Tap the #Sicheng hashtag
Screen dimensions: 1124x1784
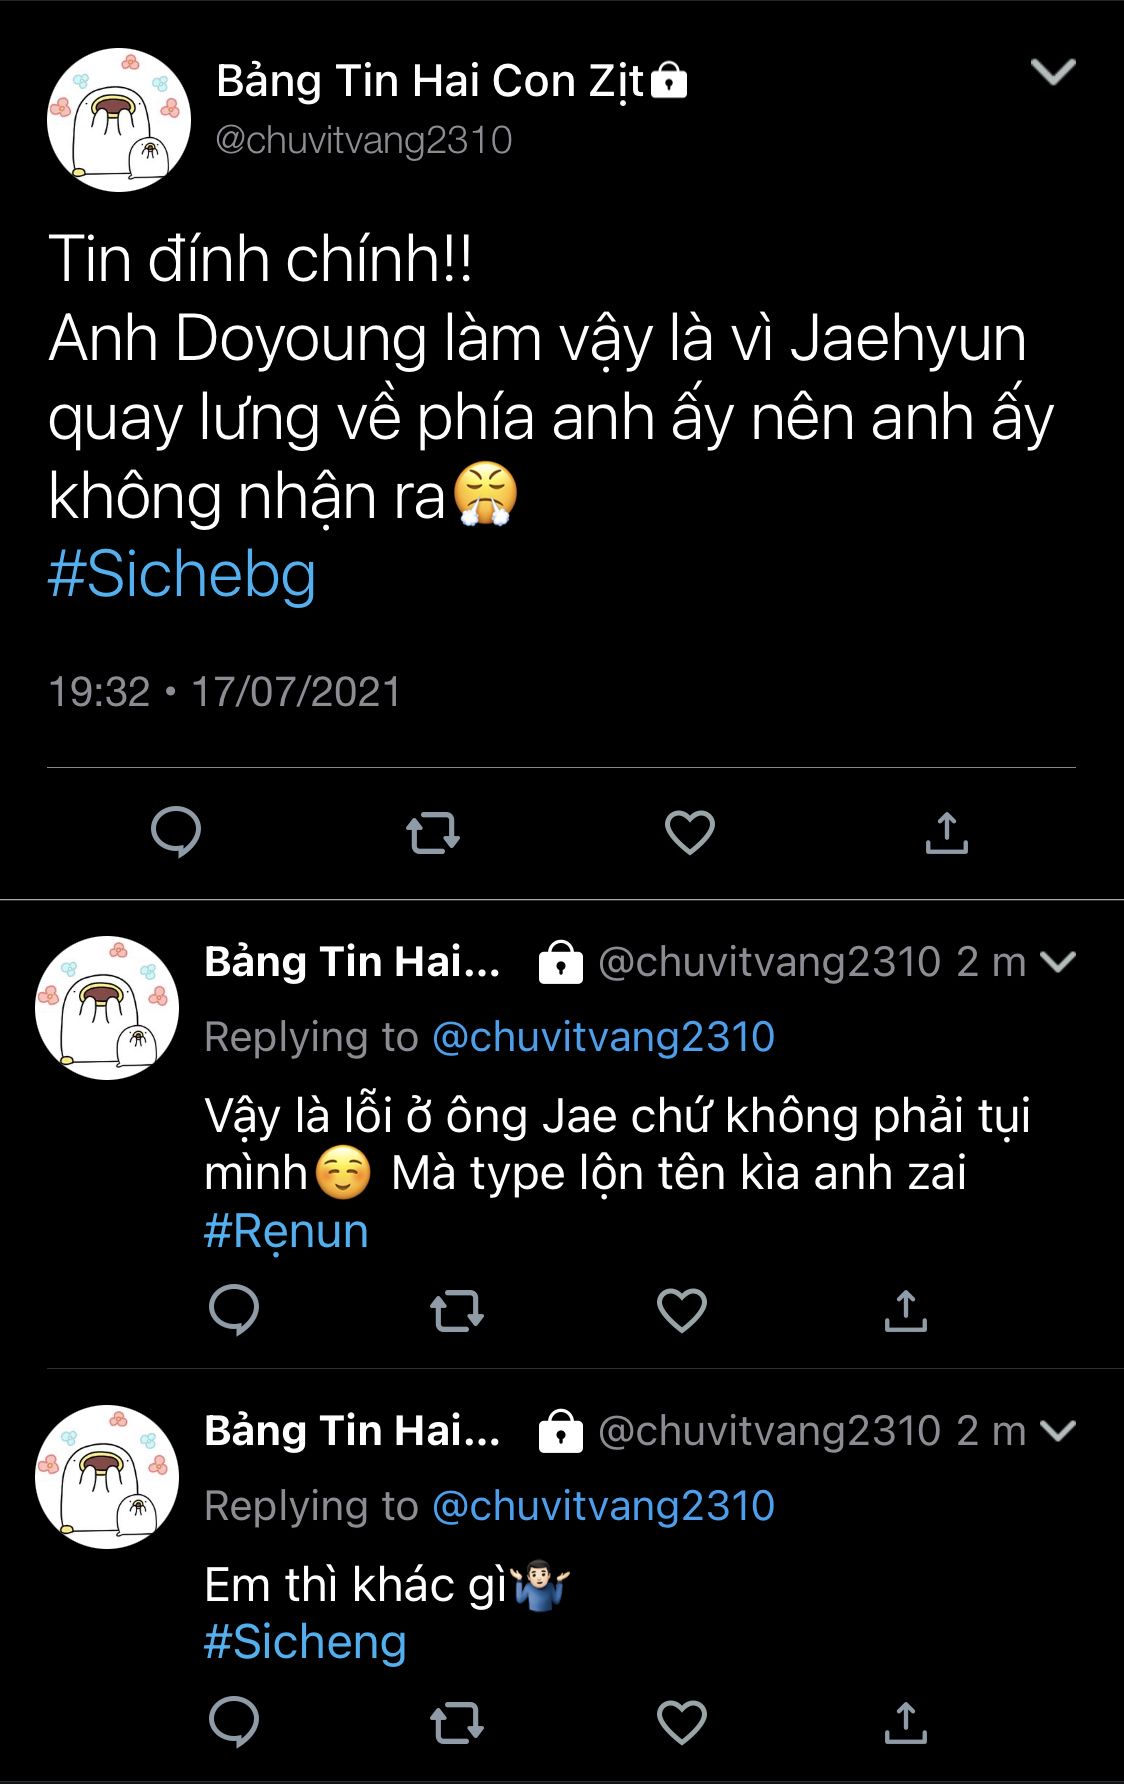(305, 1642)
